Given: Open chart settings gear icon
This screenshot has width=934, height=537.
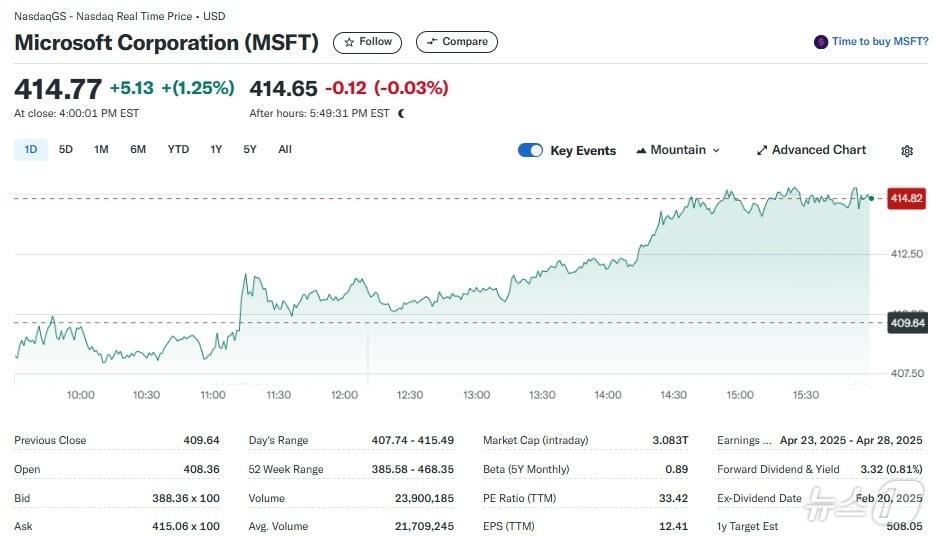Looking at the screenshot, I should 907,151.
